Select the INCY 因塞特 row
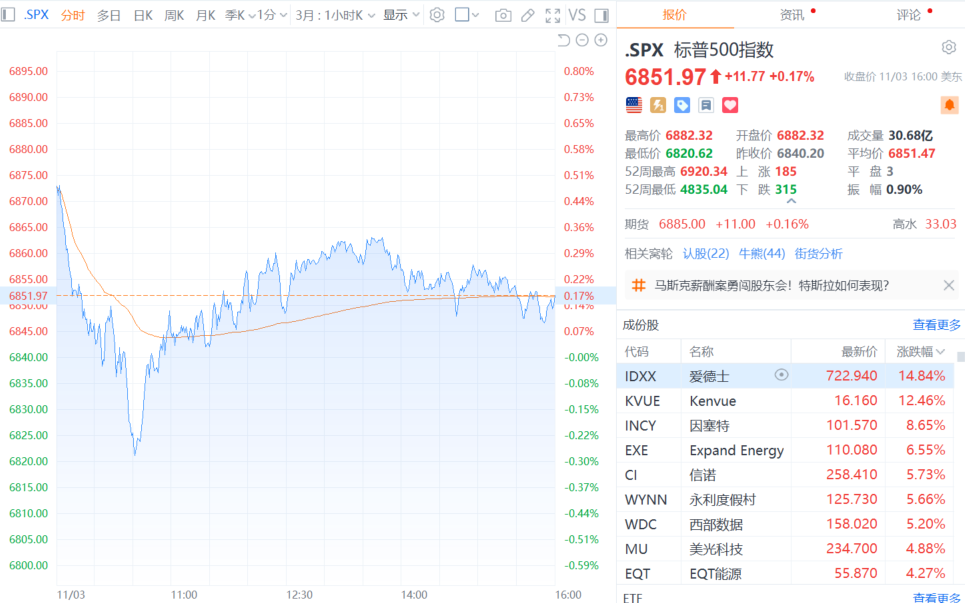 point(785,425)
